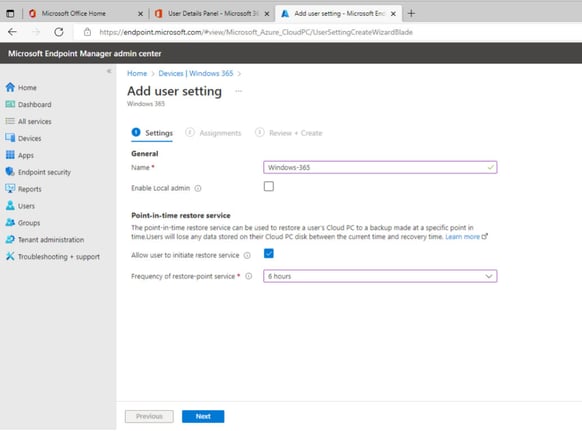Image resolution: width=582 pixels, height=431 pixels.
Task: Click info icon beside Frequency of restore-point service
Action: [249, 276]
